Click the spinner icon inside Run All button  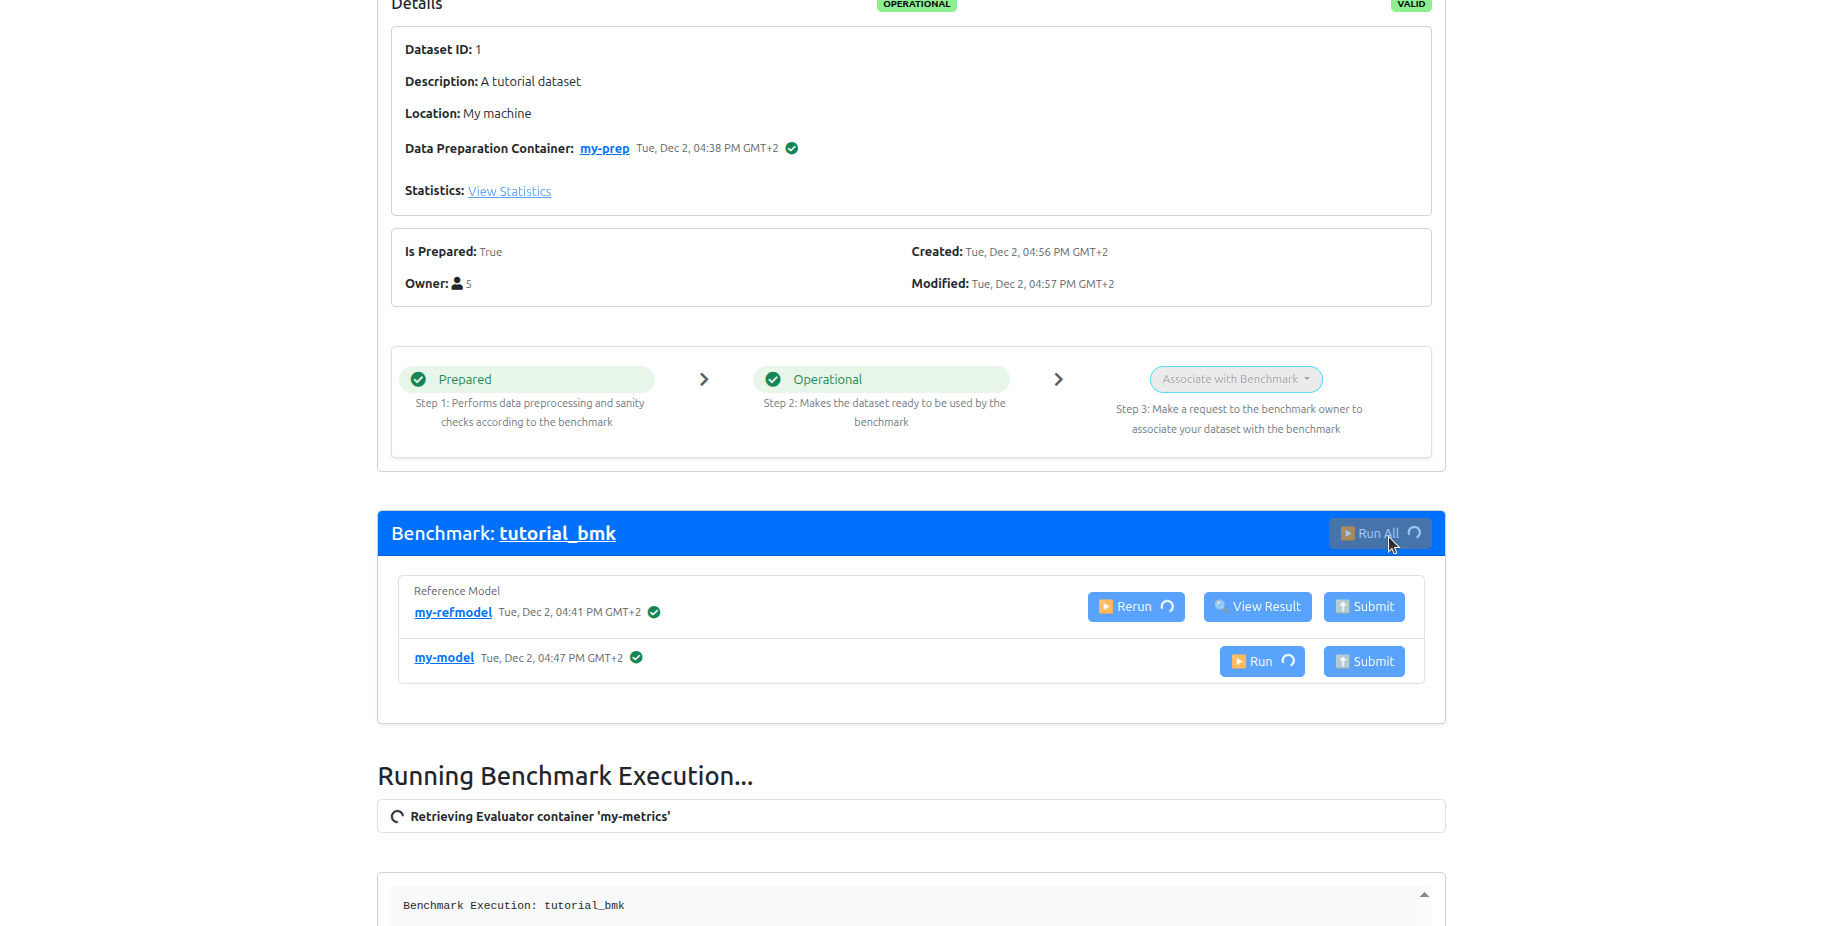click(1413, 533)
